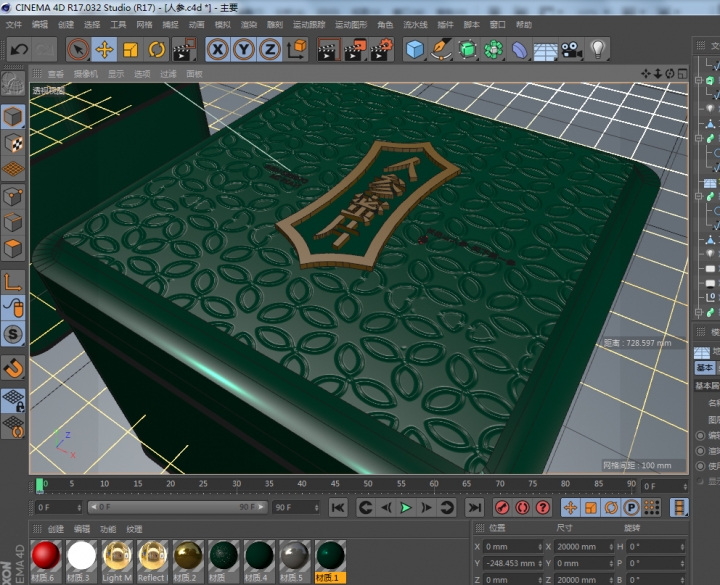Open the 文件 menu

pyautogui.click(x=13, y=23)
